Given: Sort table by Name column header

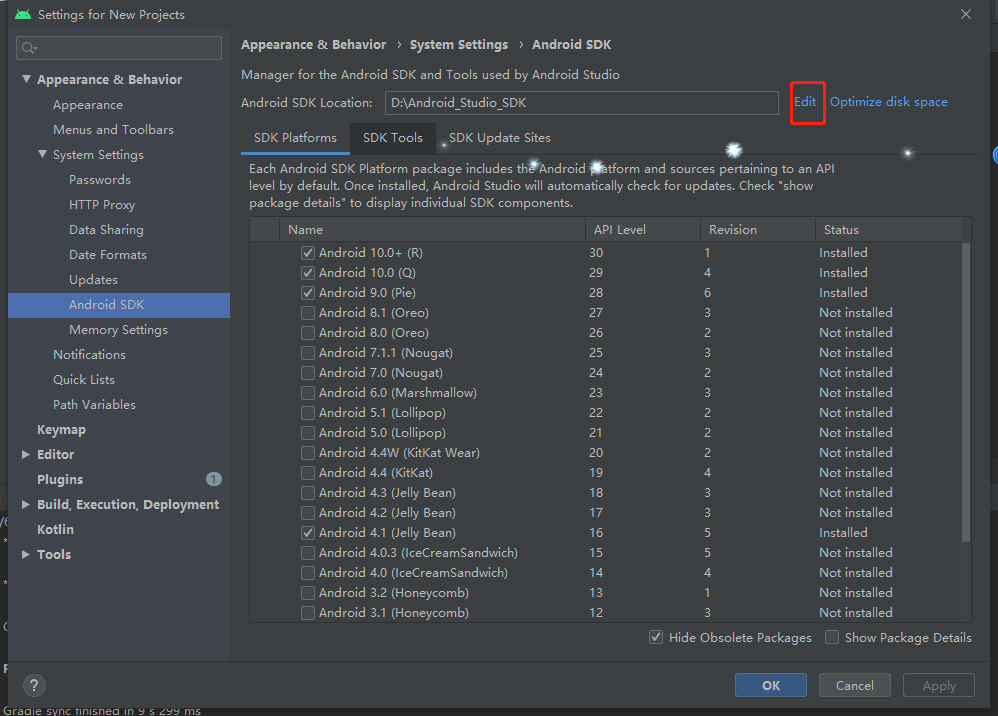Looking at the screenshot, I should (432, 230).
